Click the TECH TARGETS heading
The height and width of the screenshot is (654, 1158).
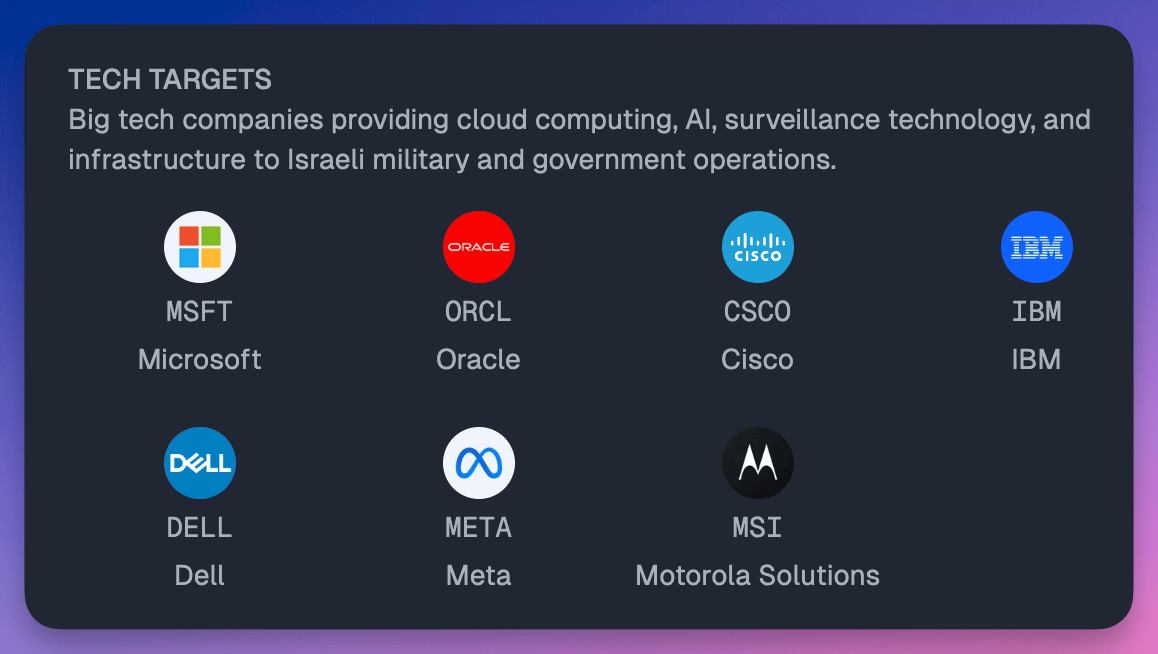click(170, 80)
